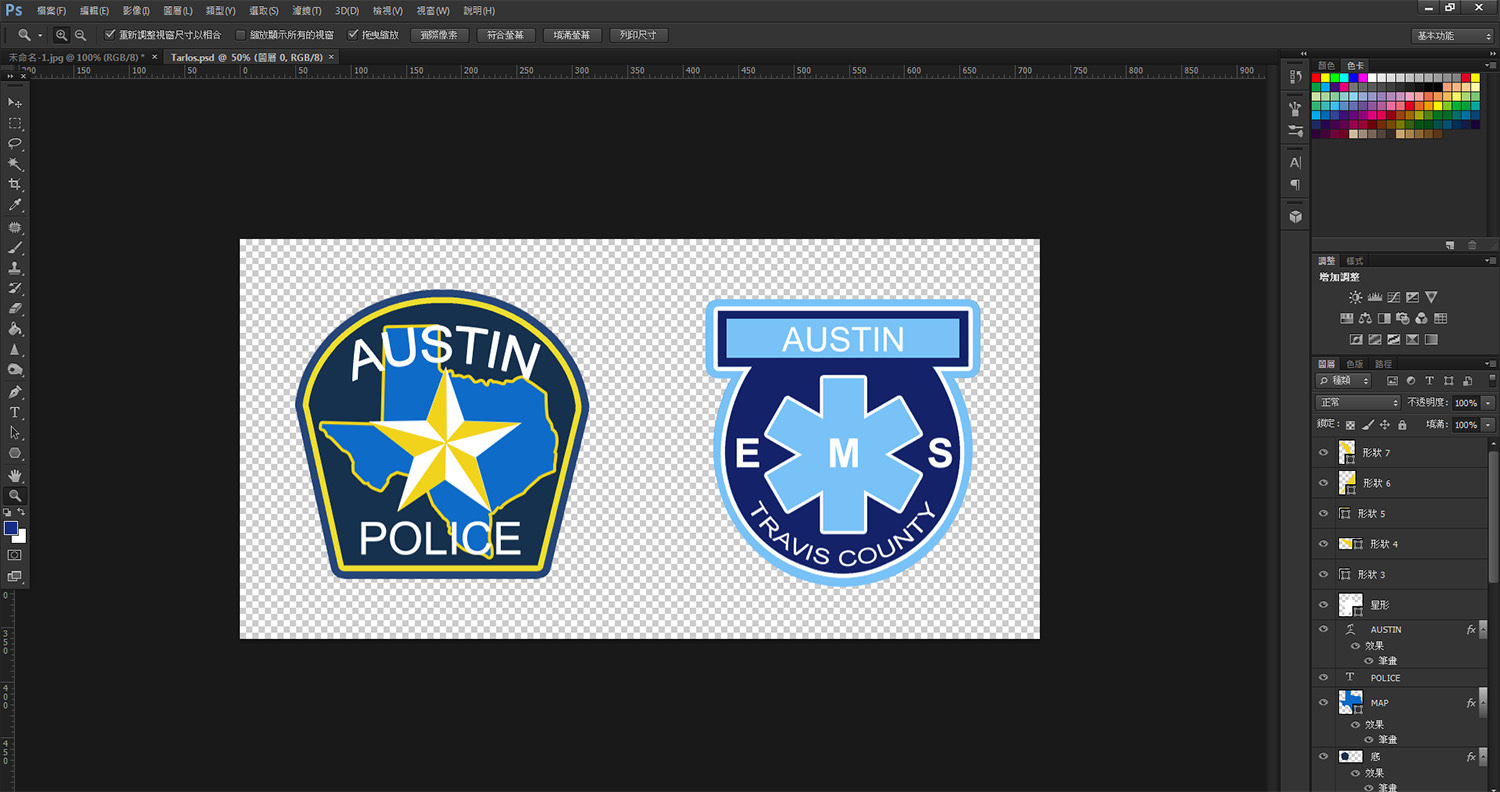
Task: Toggle 重新調整視窗尺寸以相合 checkbox
Action: 110,35
